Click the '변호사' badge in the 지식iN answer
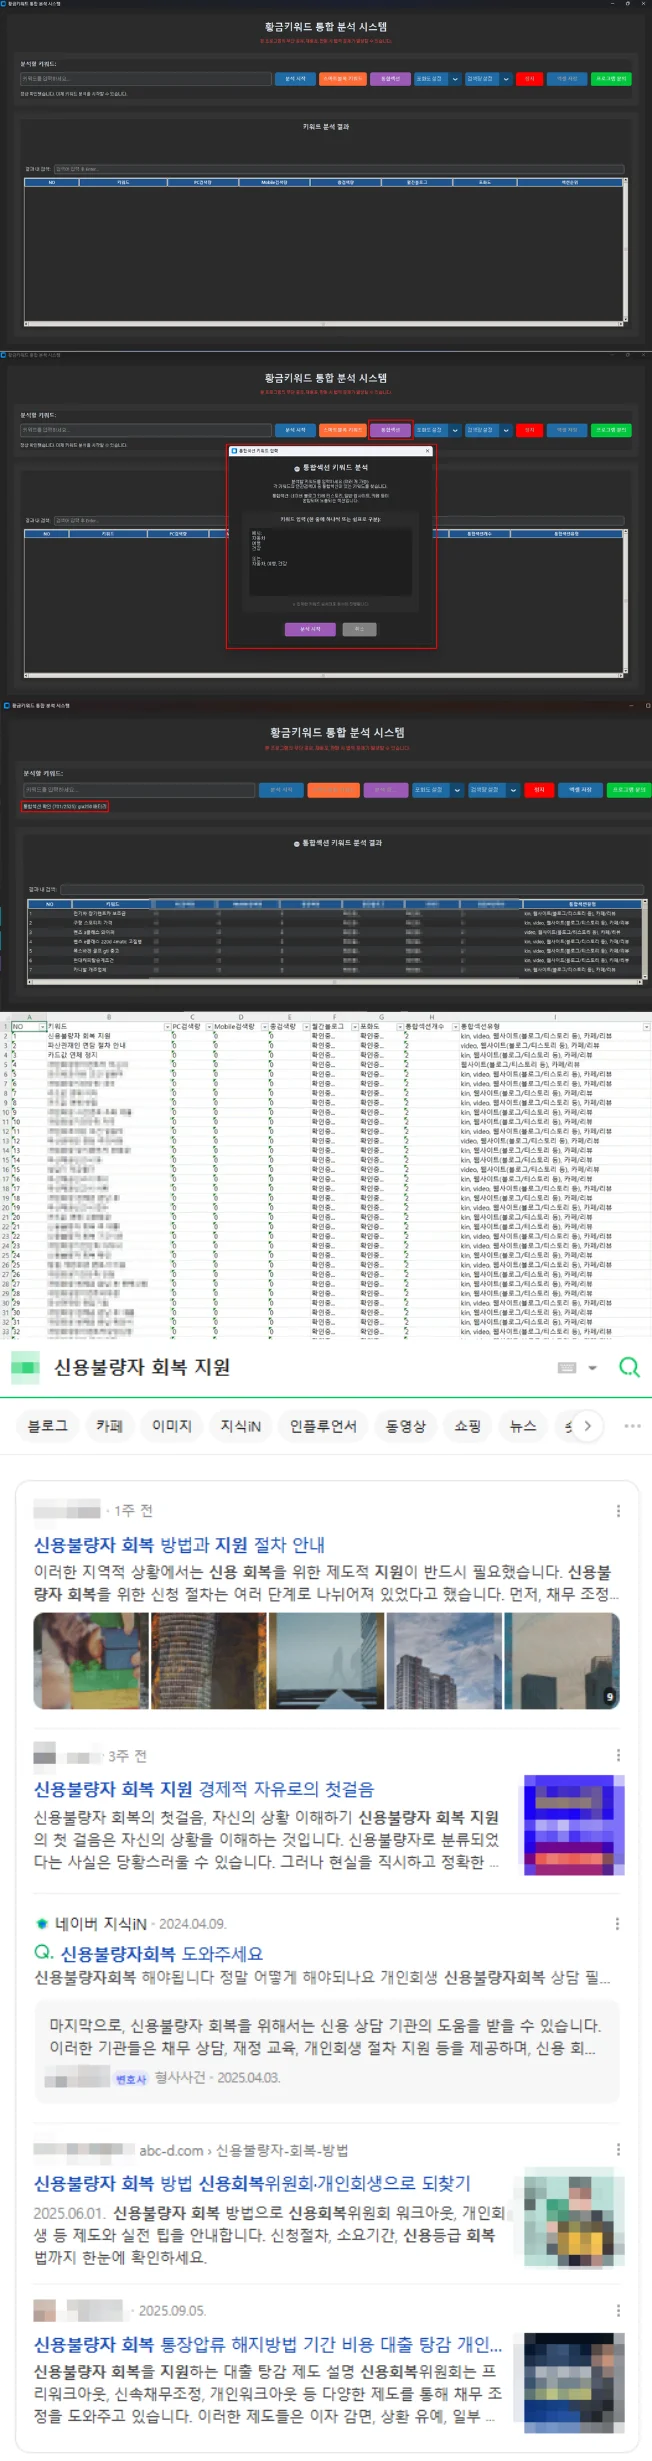Image resolution: width=652 pixels, height=2461 pixels. pos(131,2079)
